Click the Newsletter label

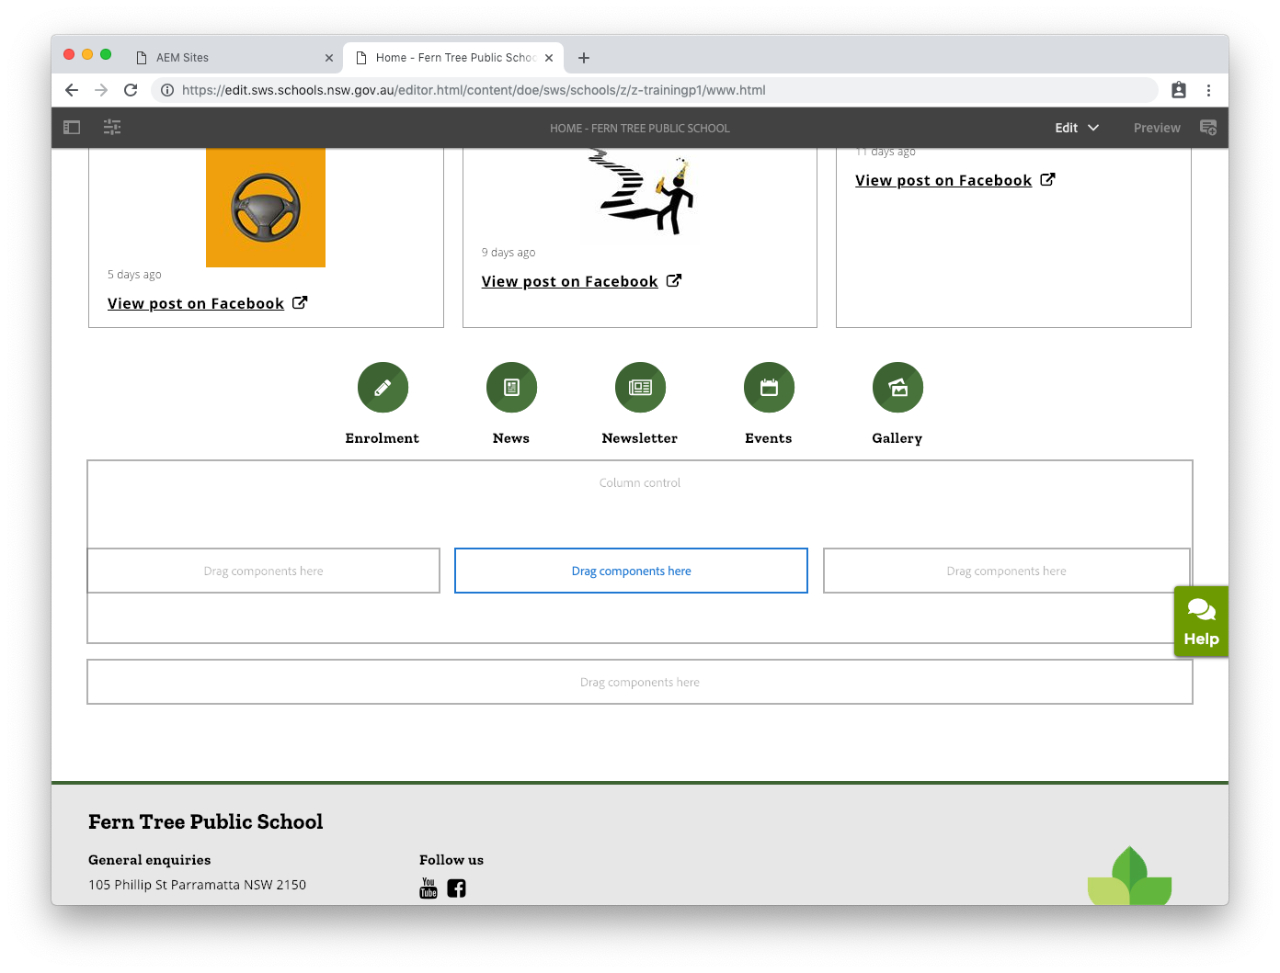coord(640,438)
